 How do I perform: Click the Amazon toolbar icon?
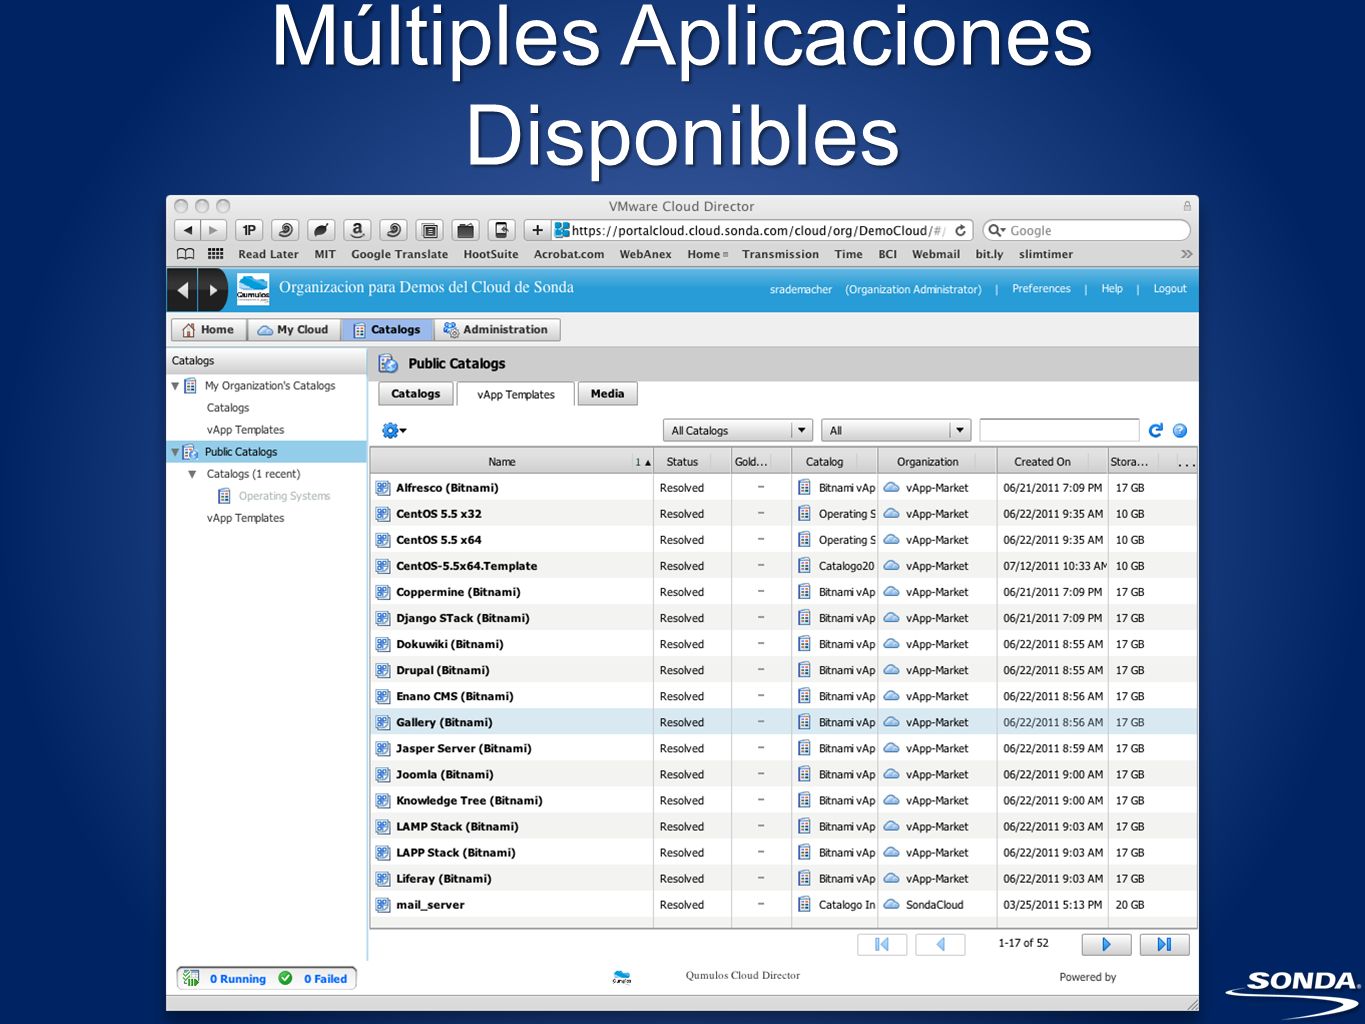pyautogui.click(x=357, y=230)
